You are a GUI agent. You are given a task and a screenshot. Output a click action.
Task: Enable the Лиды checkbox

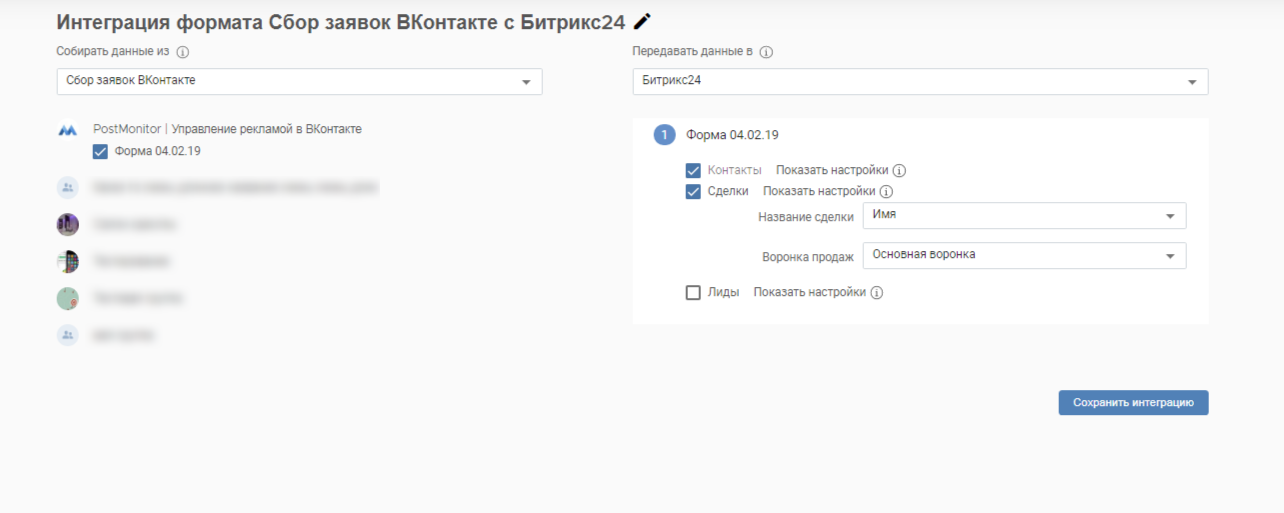(x=693, y=293)
